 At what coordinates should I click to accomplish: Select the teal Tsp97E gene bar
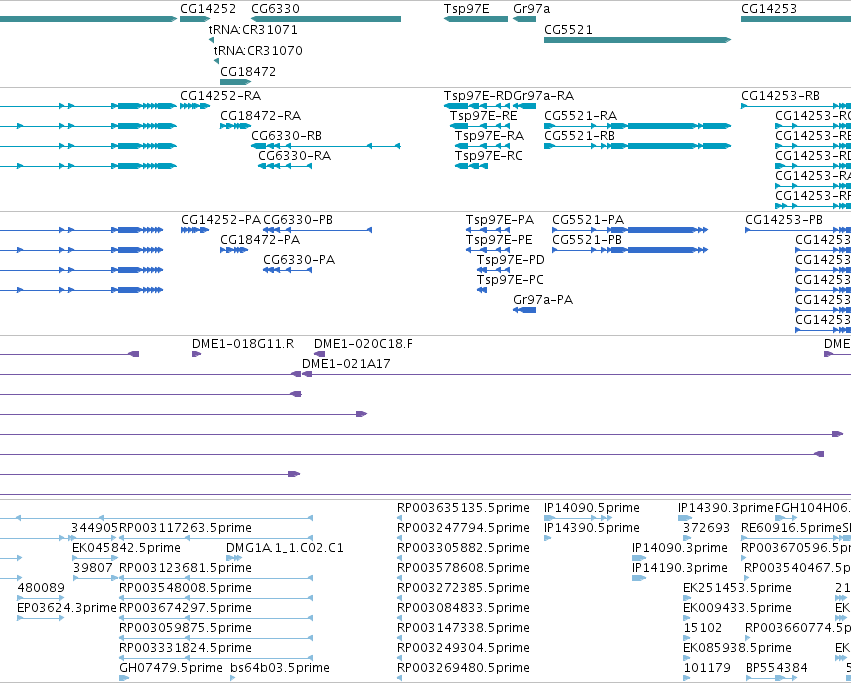click(x=476, y=19)
